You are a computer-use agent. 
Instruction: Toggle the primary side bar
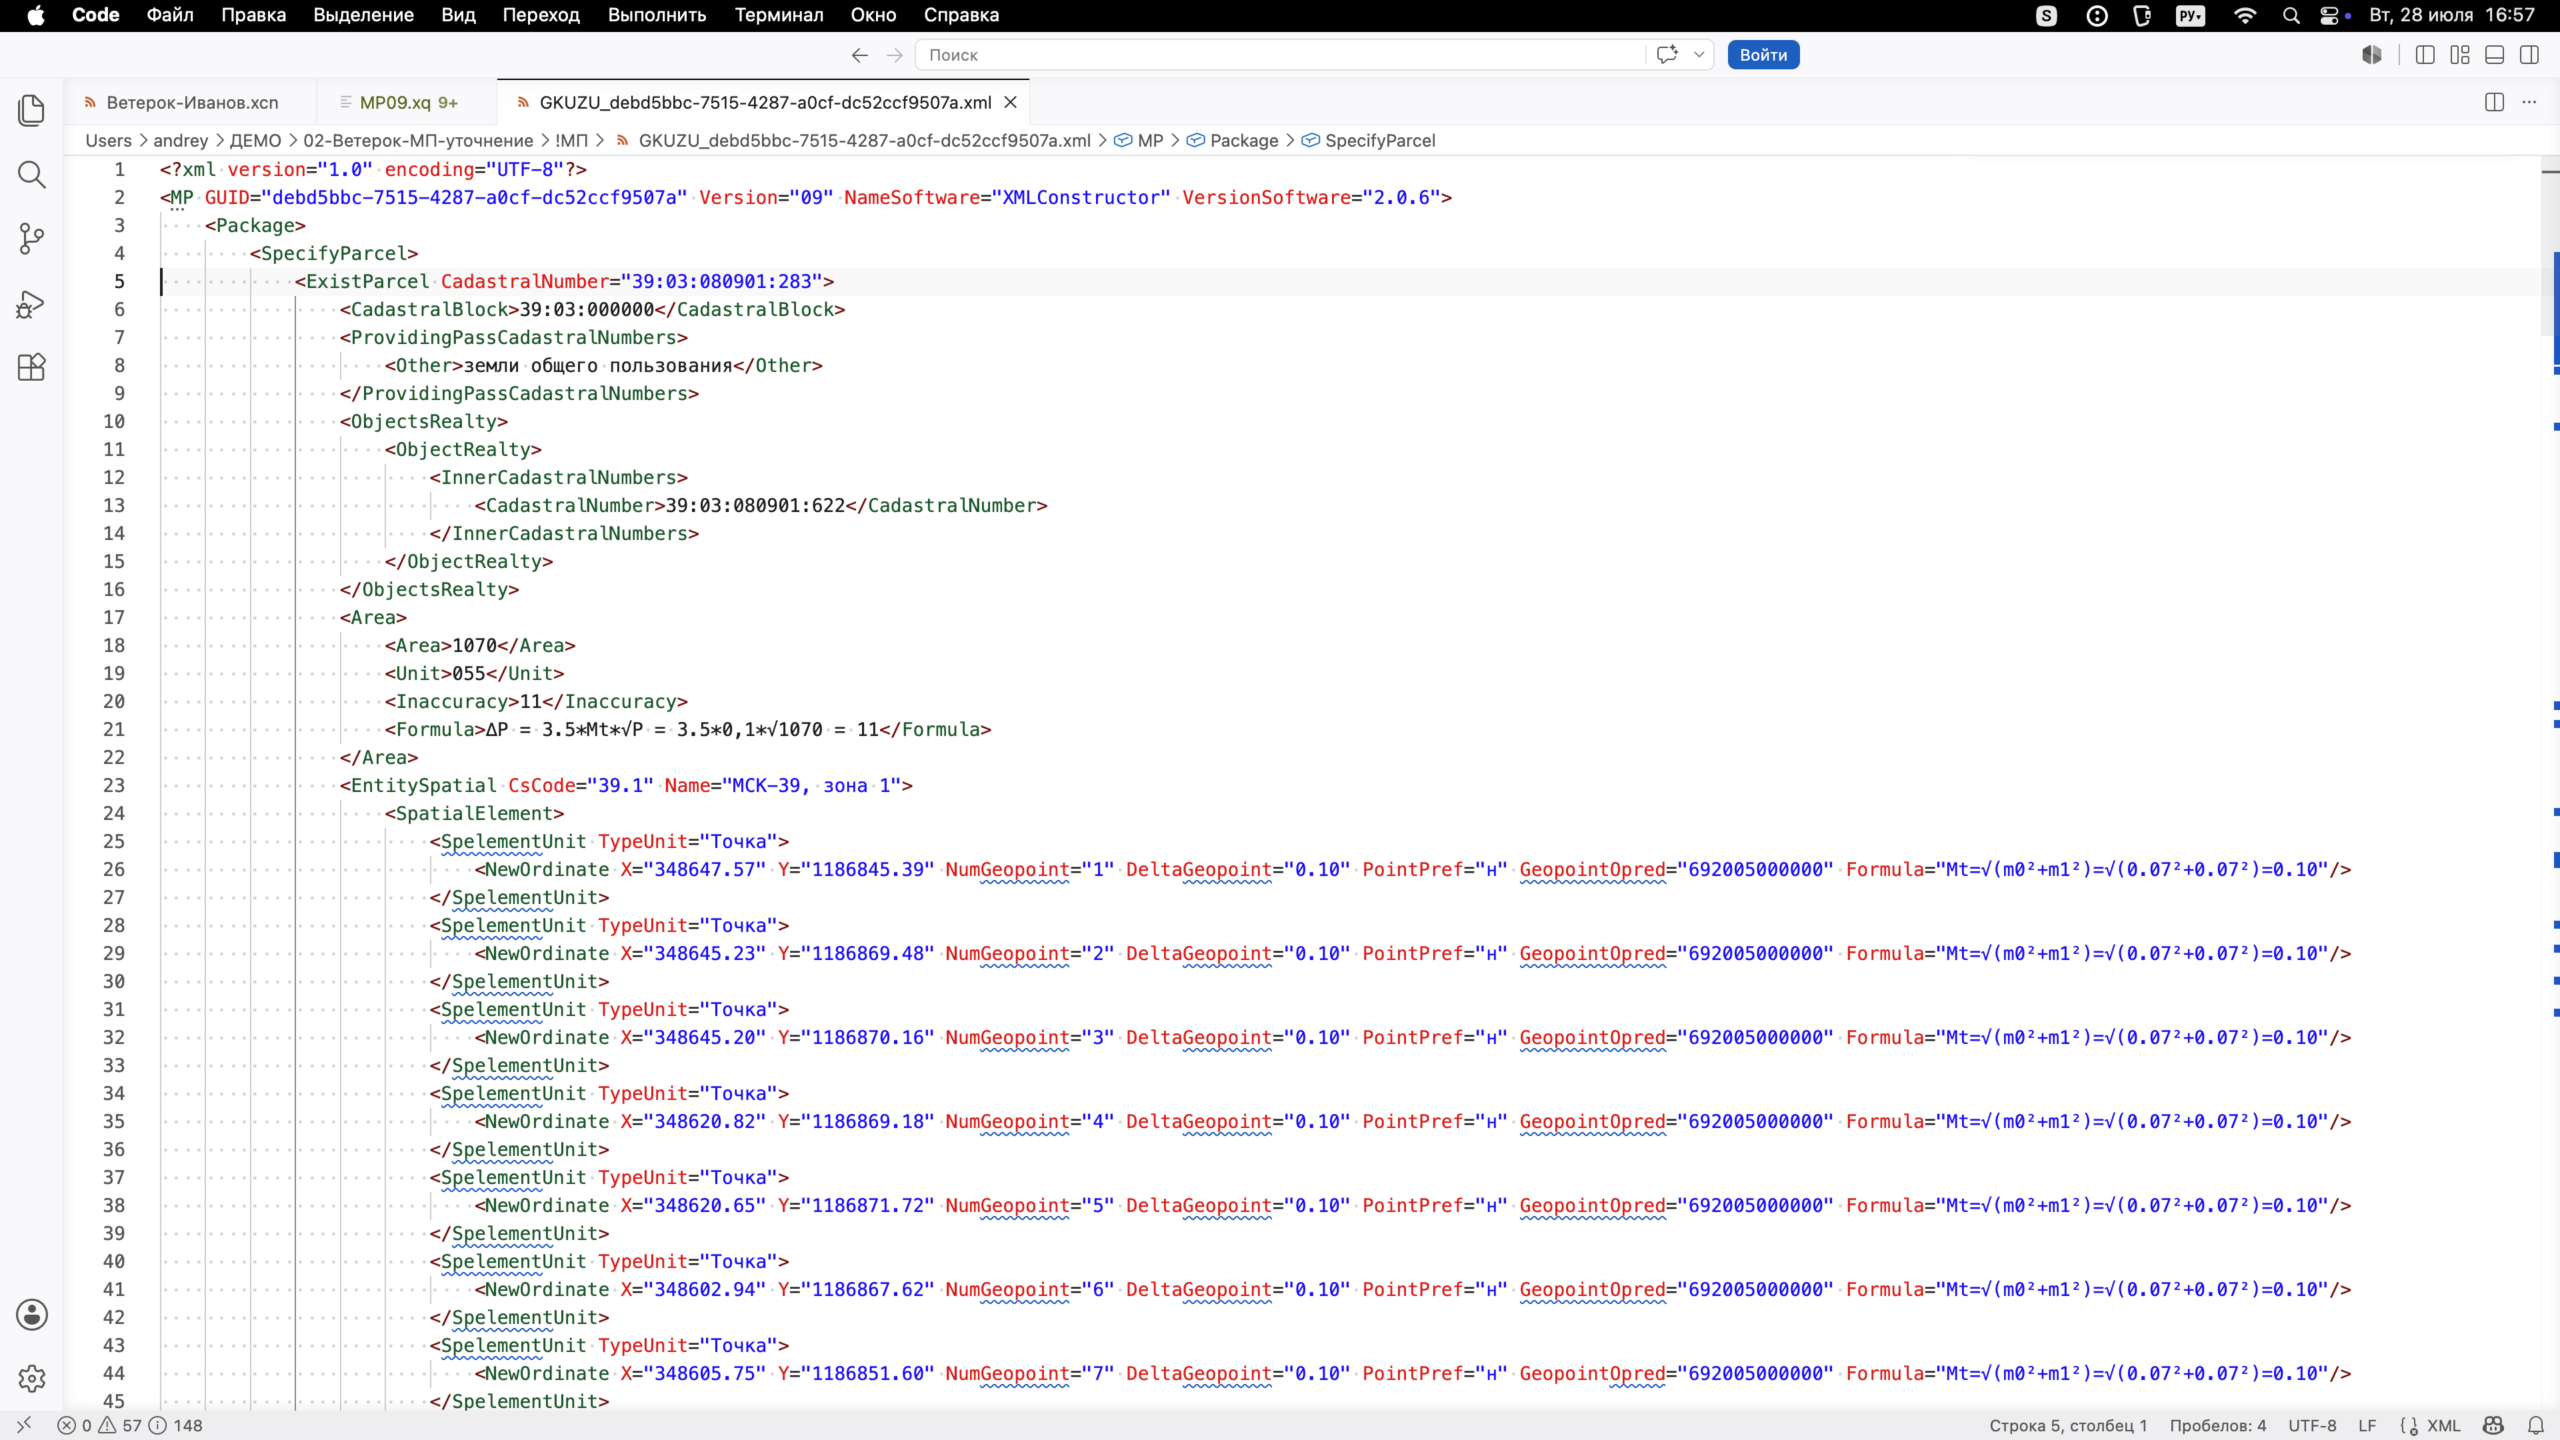[2424, 55]
